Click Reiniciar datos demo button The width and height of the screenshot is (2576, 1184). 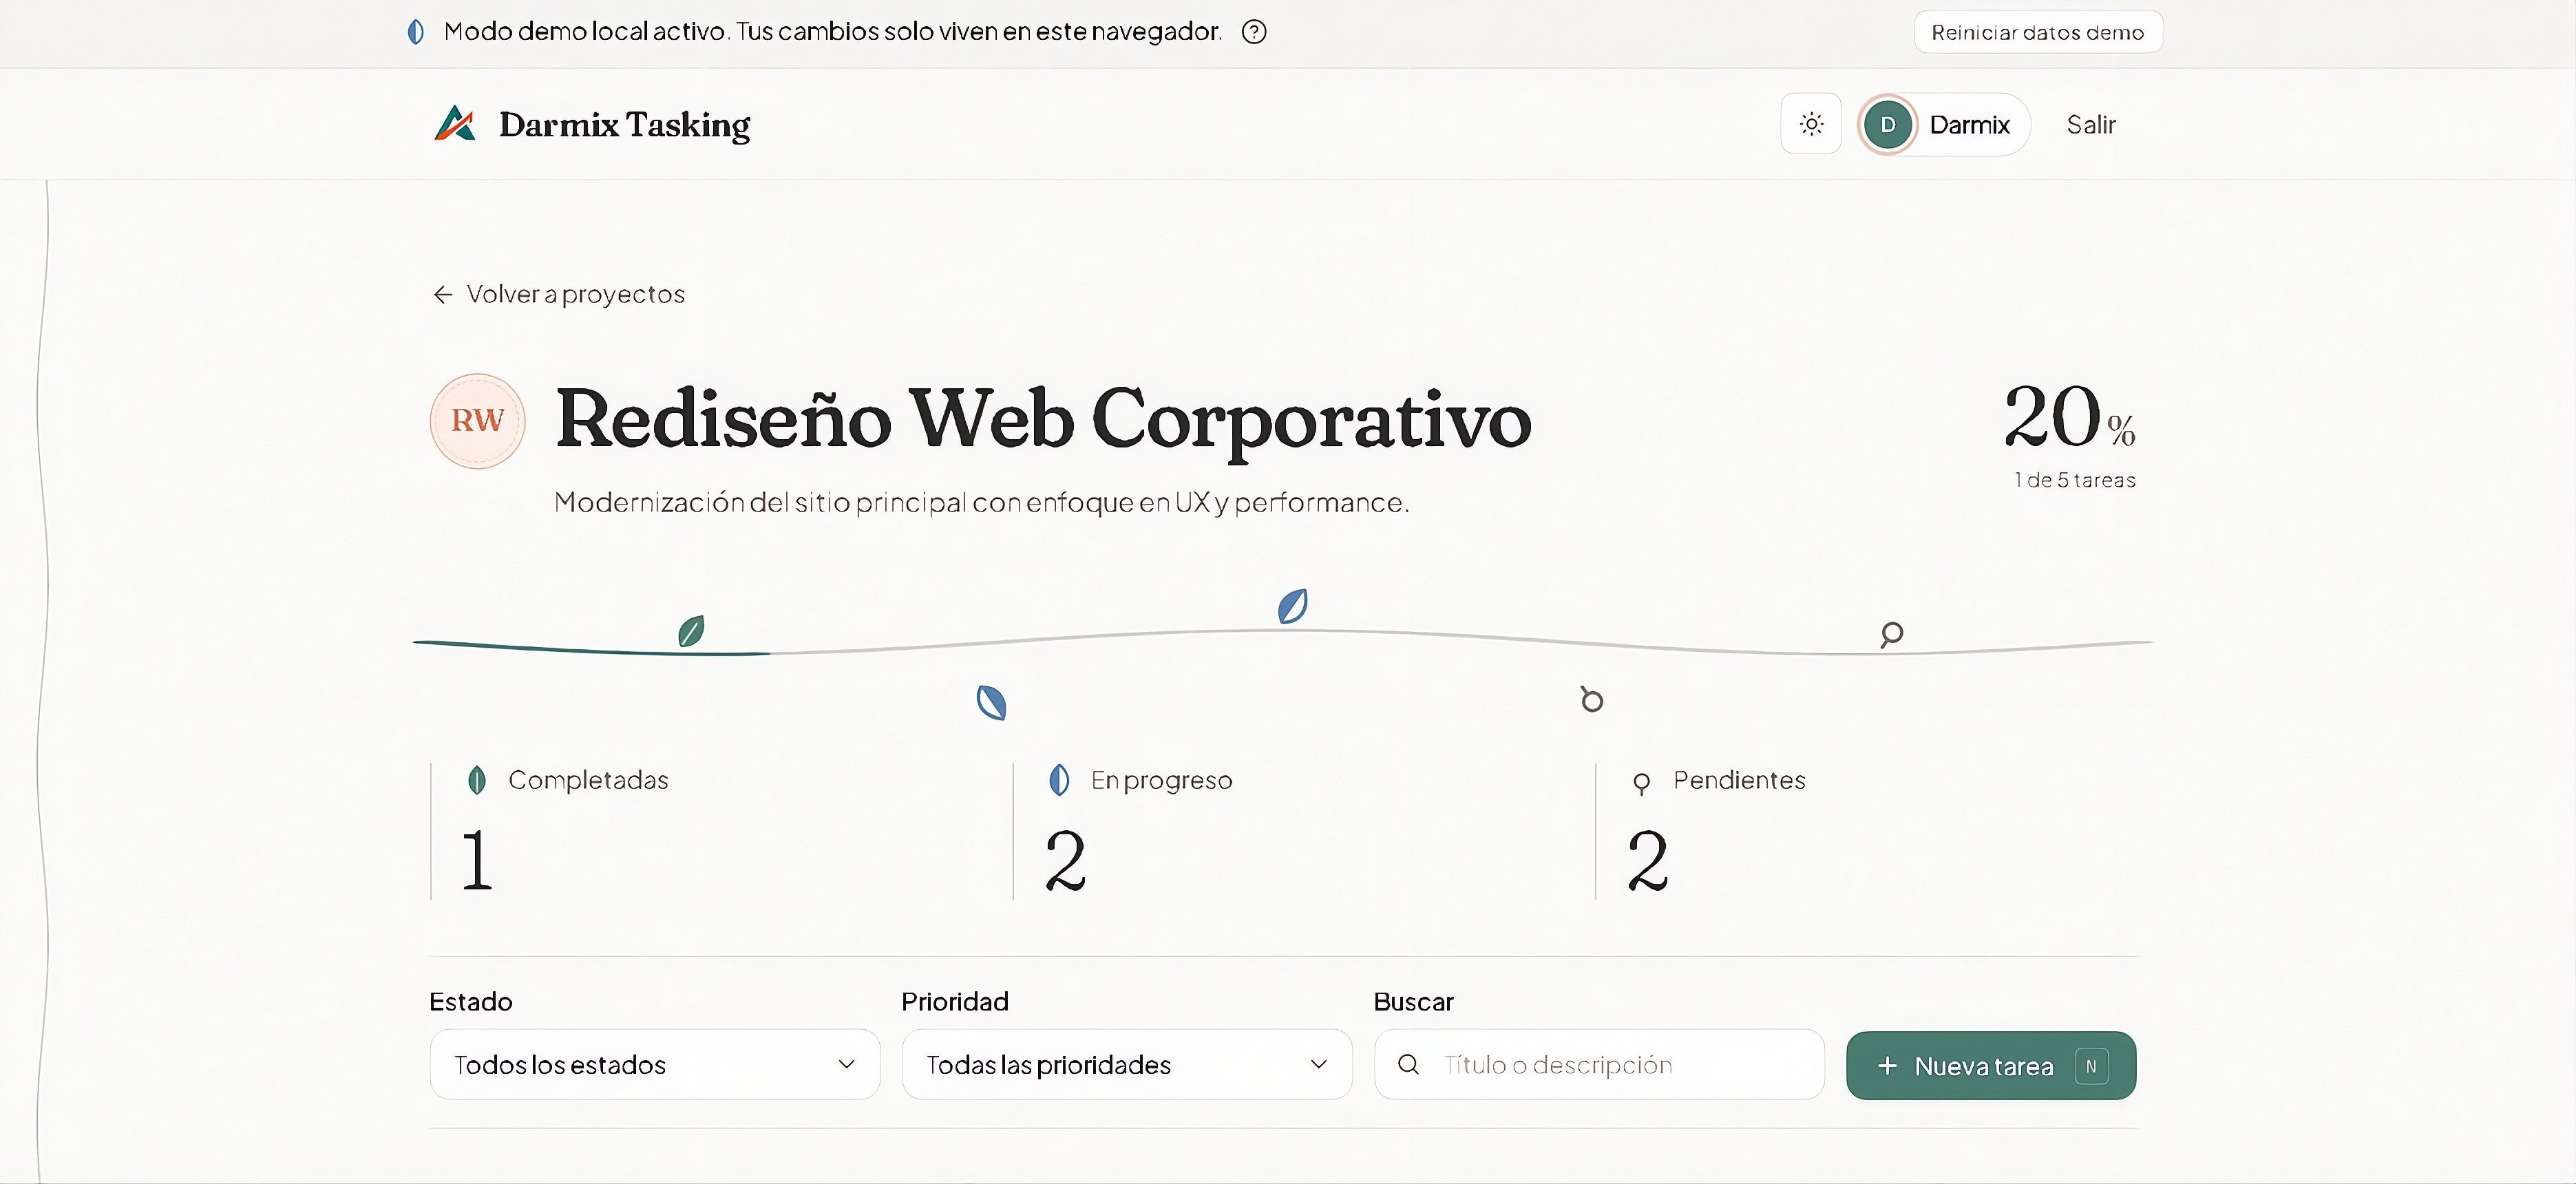(x=2038, y=32)
